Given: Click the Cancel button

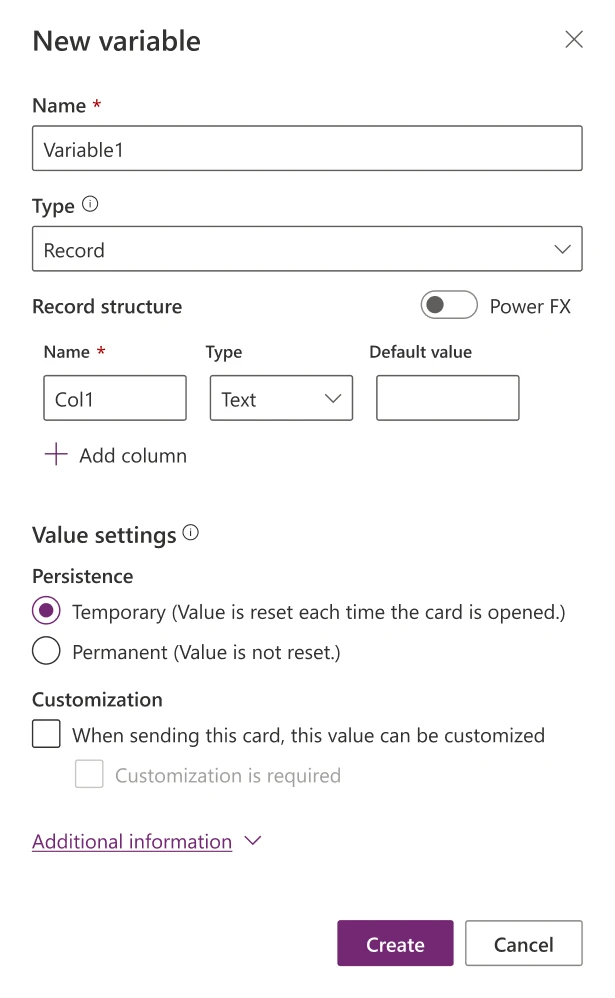Looking at the screenshot, I should [x=524, y=943].
